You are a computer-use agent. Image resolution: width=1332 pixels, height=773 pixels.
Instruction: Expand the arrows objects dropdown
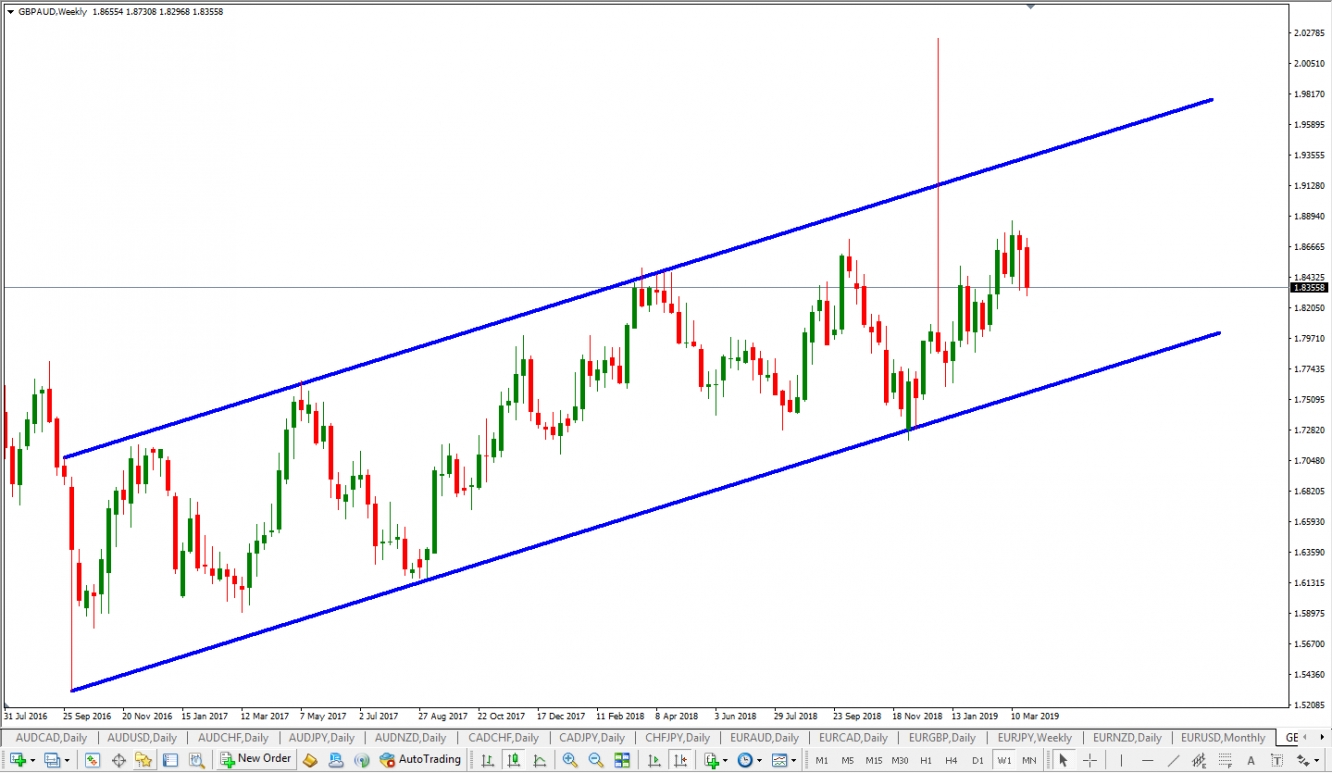1317,760
